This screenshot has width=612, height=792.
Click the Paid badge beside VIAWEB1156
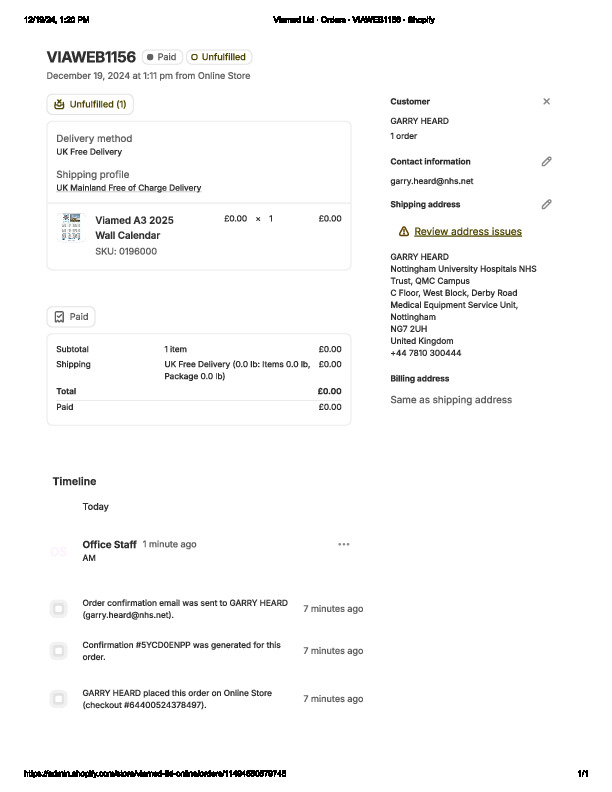(161, 57)
